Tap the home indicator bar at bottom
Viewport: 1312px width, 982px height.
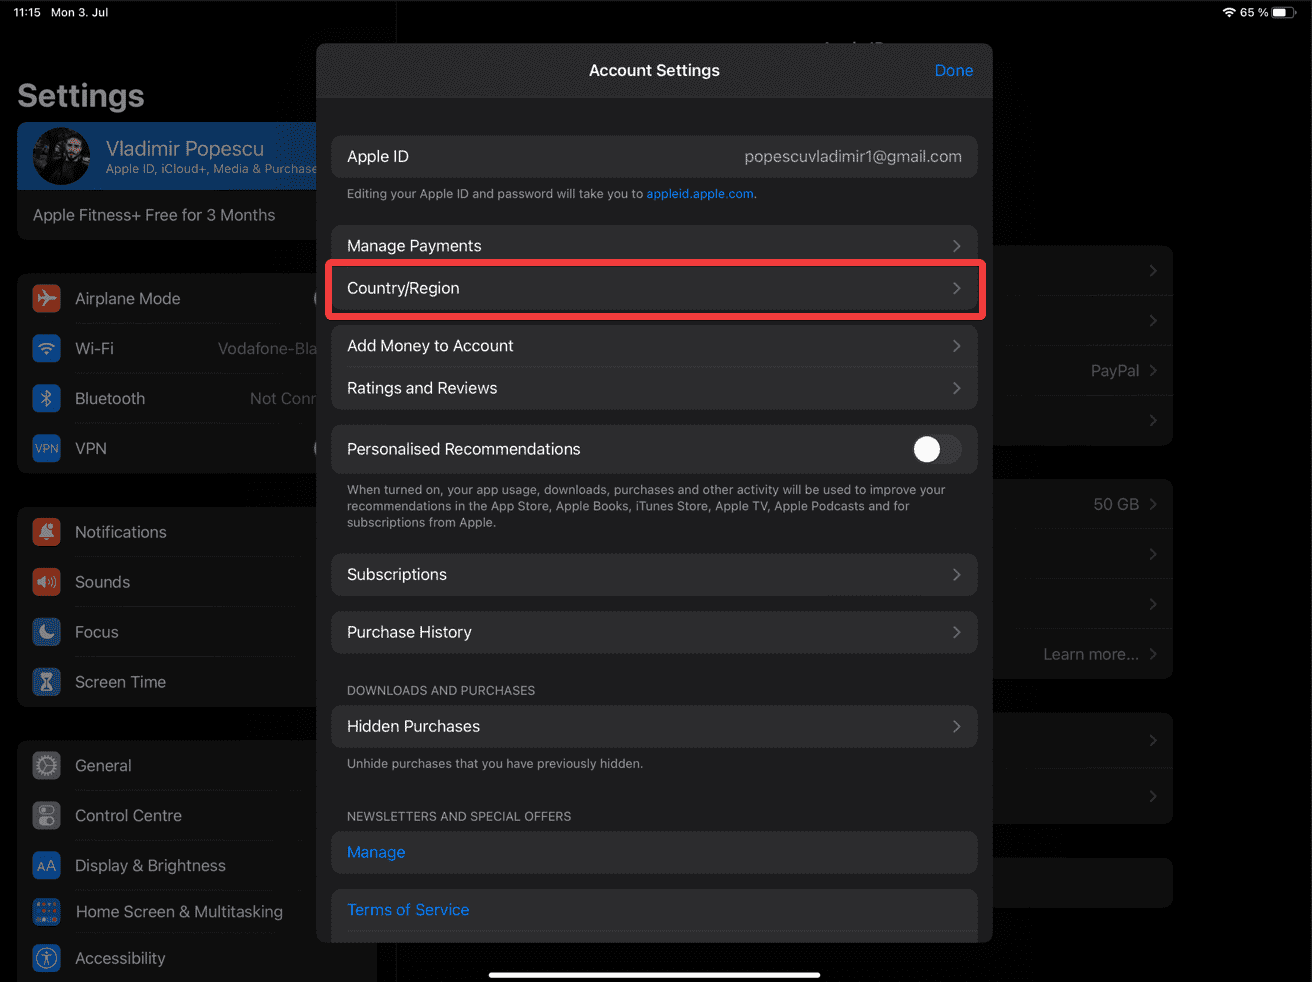655,974
